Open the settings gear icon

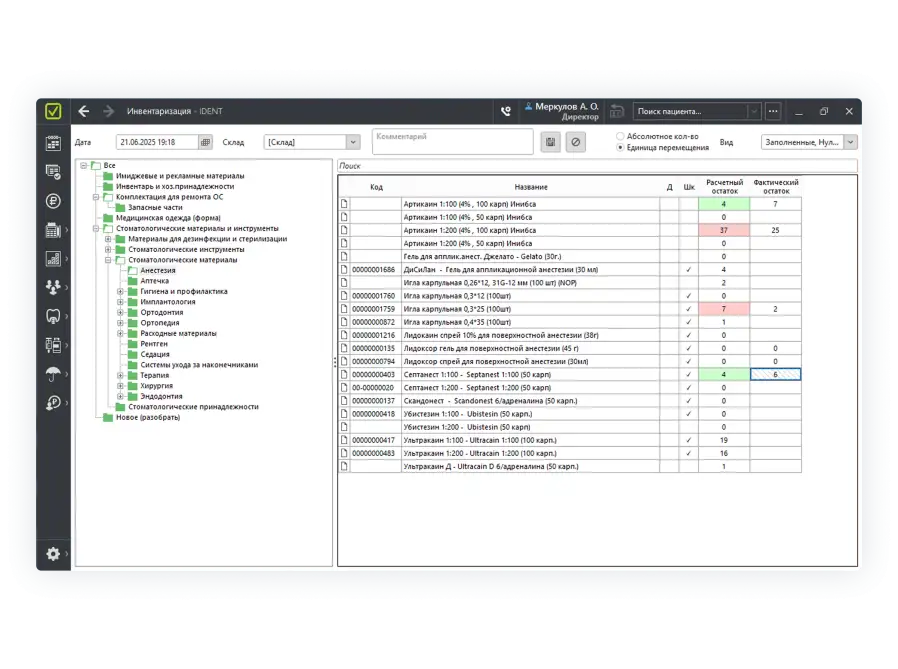tap(53, 553)
